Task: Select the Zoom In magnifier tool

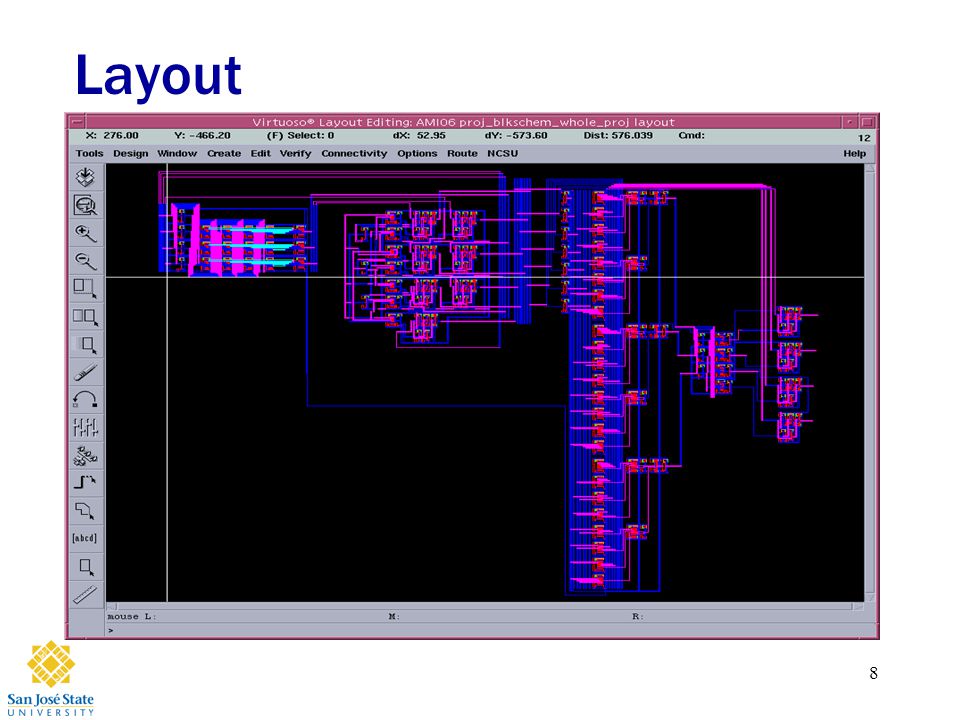Action: point(86,233)
